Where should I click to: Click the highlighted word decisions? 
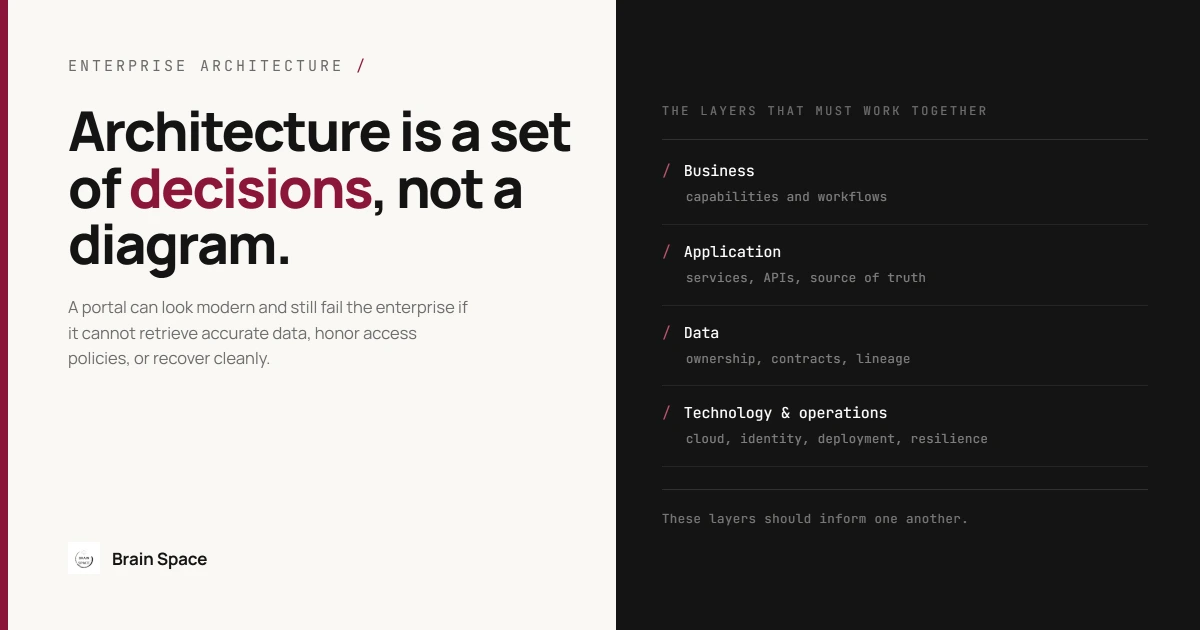point(250,189)
